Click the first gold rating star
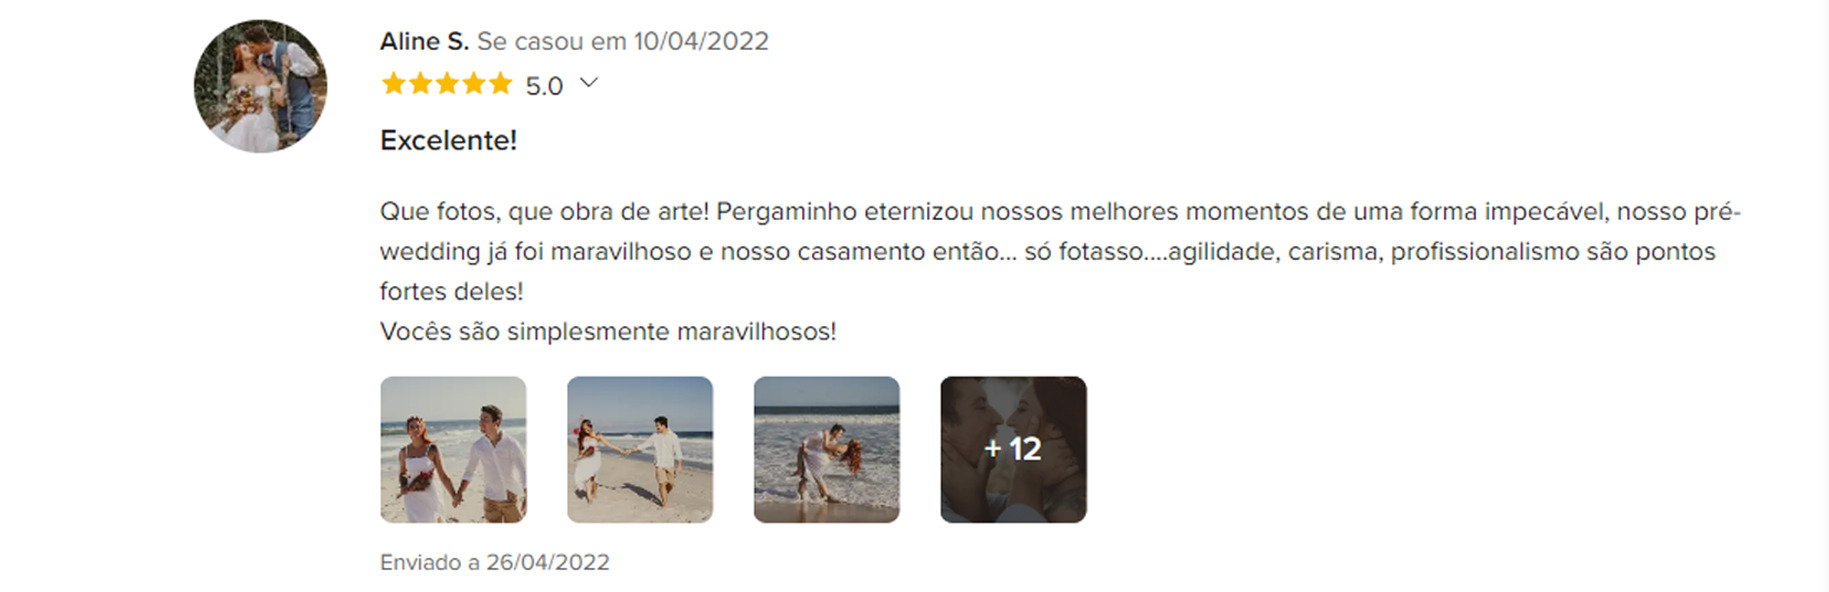 tap(393, 84)
